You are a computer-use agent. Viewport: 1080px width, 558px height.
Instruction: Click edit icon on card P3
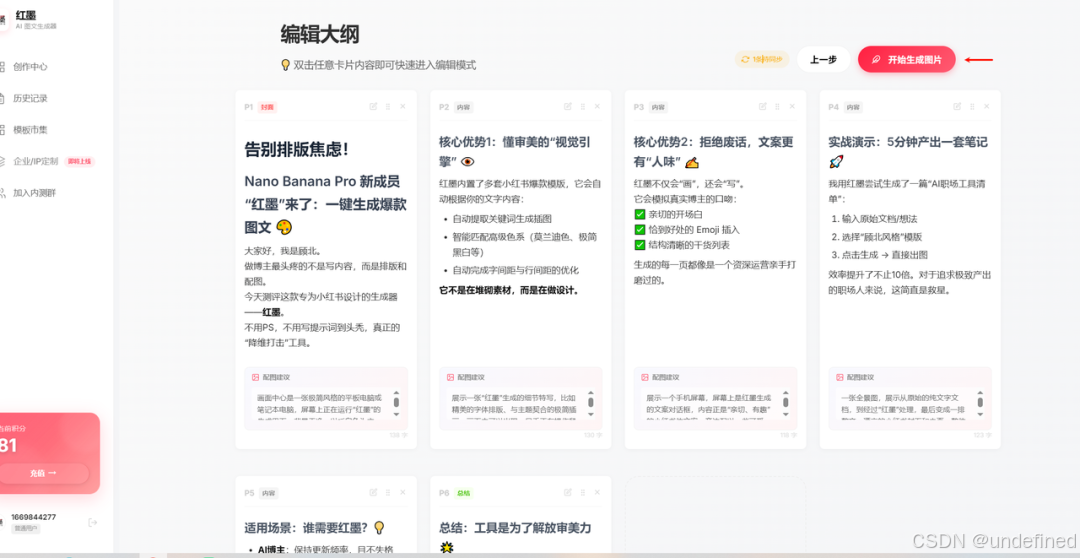pos(763,106)
